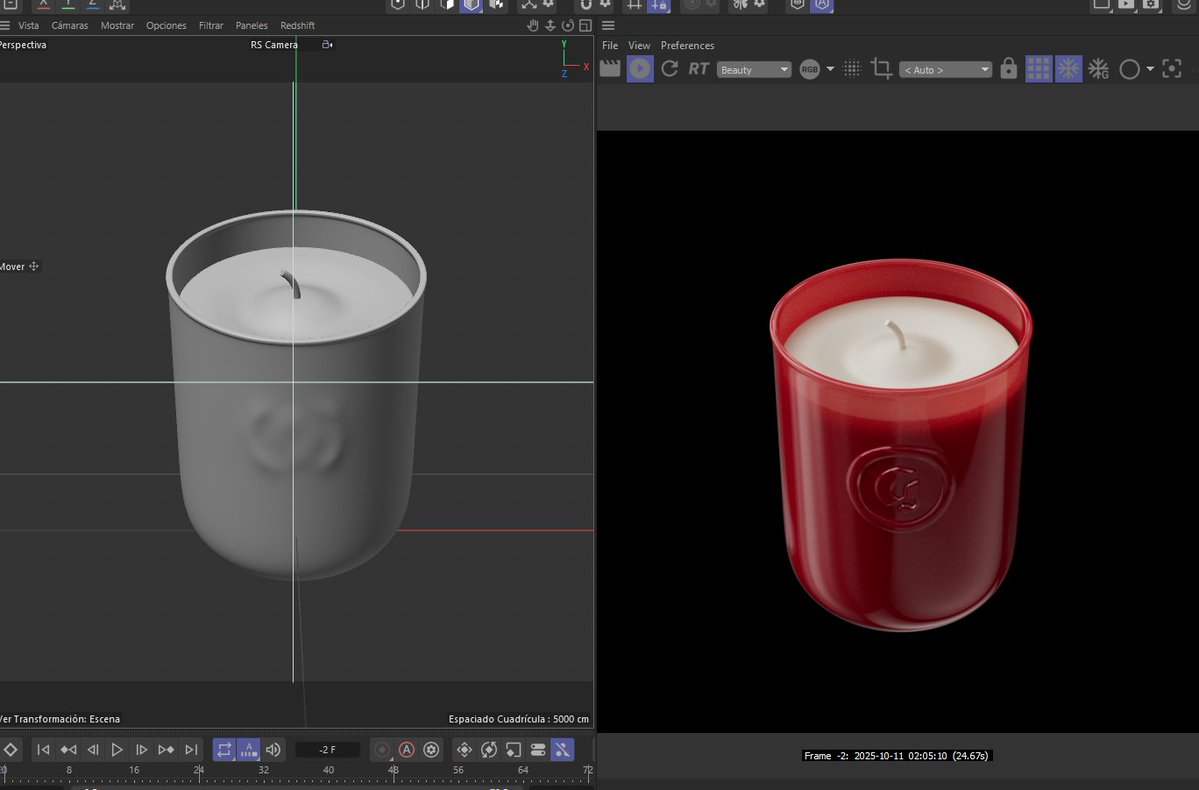The width and height of the screenshot is (1199, 790).
Task: Open the RenderView hamburger menu
Action: point(608,25)
